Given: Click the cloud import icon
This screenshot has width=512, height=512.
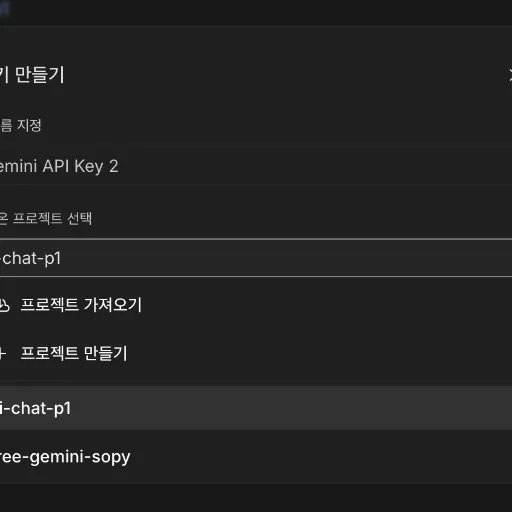Looking at the screenshot, I should pyautogui.click(x=4, y=305).
